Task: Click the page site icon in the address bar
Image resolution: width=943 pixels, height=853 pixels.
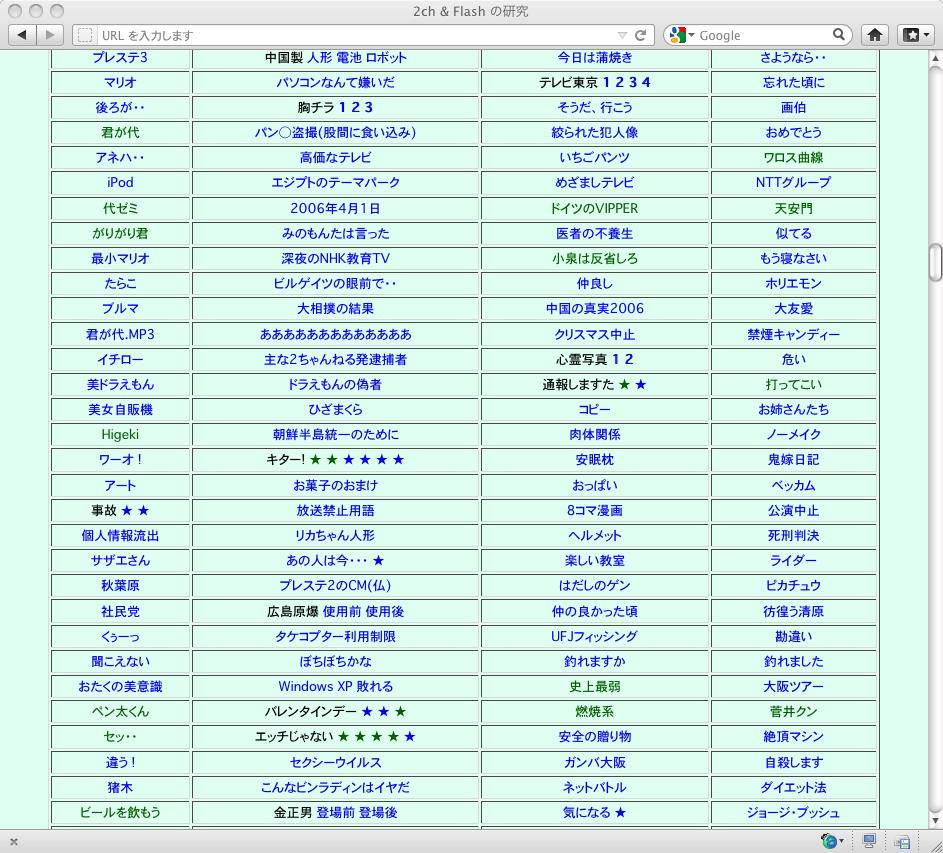Action: click(85, 35)
